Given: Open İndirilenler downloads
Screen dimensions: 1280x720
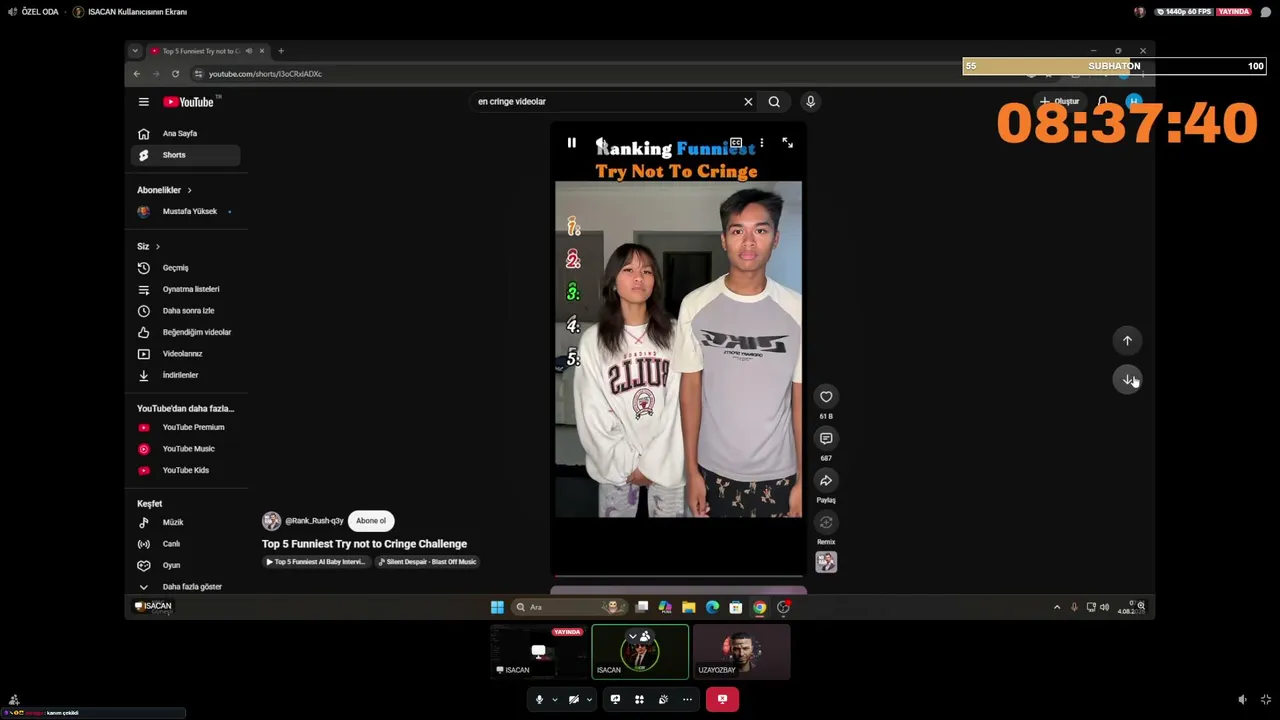Looking at the screenshot, I should [x=185, y=375].
